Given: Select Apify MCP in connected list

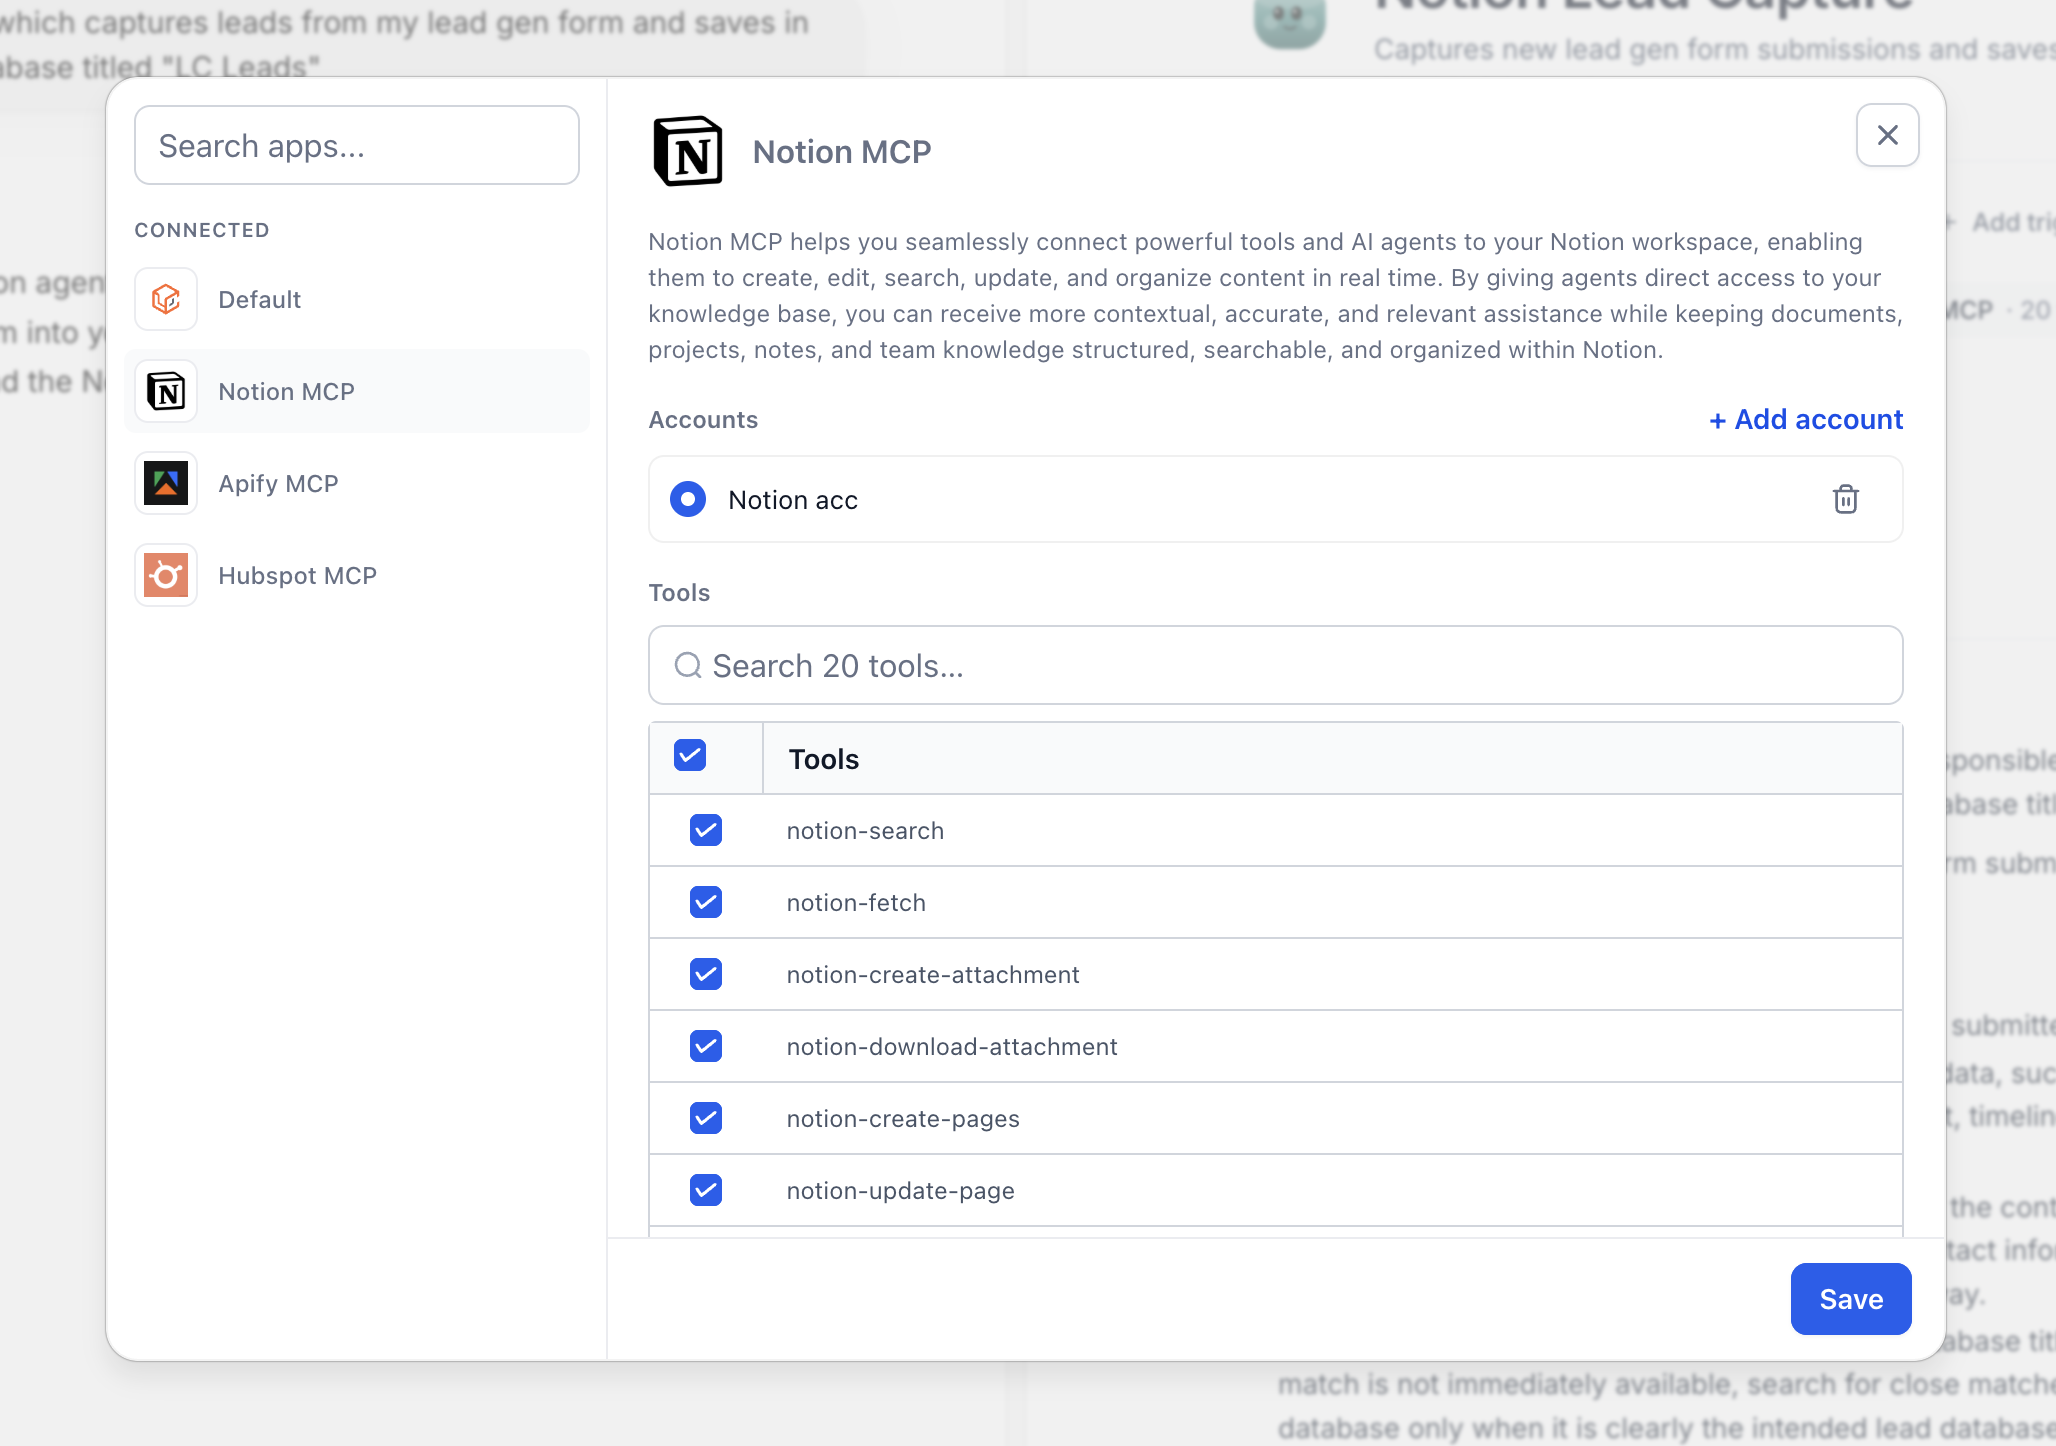Looking at the screenshot, I should tap(357, 483).
